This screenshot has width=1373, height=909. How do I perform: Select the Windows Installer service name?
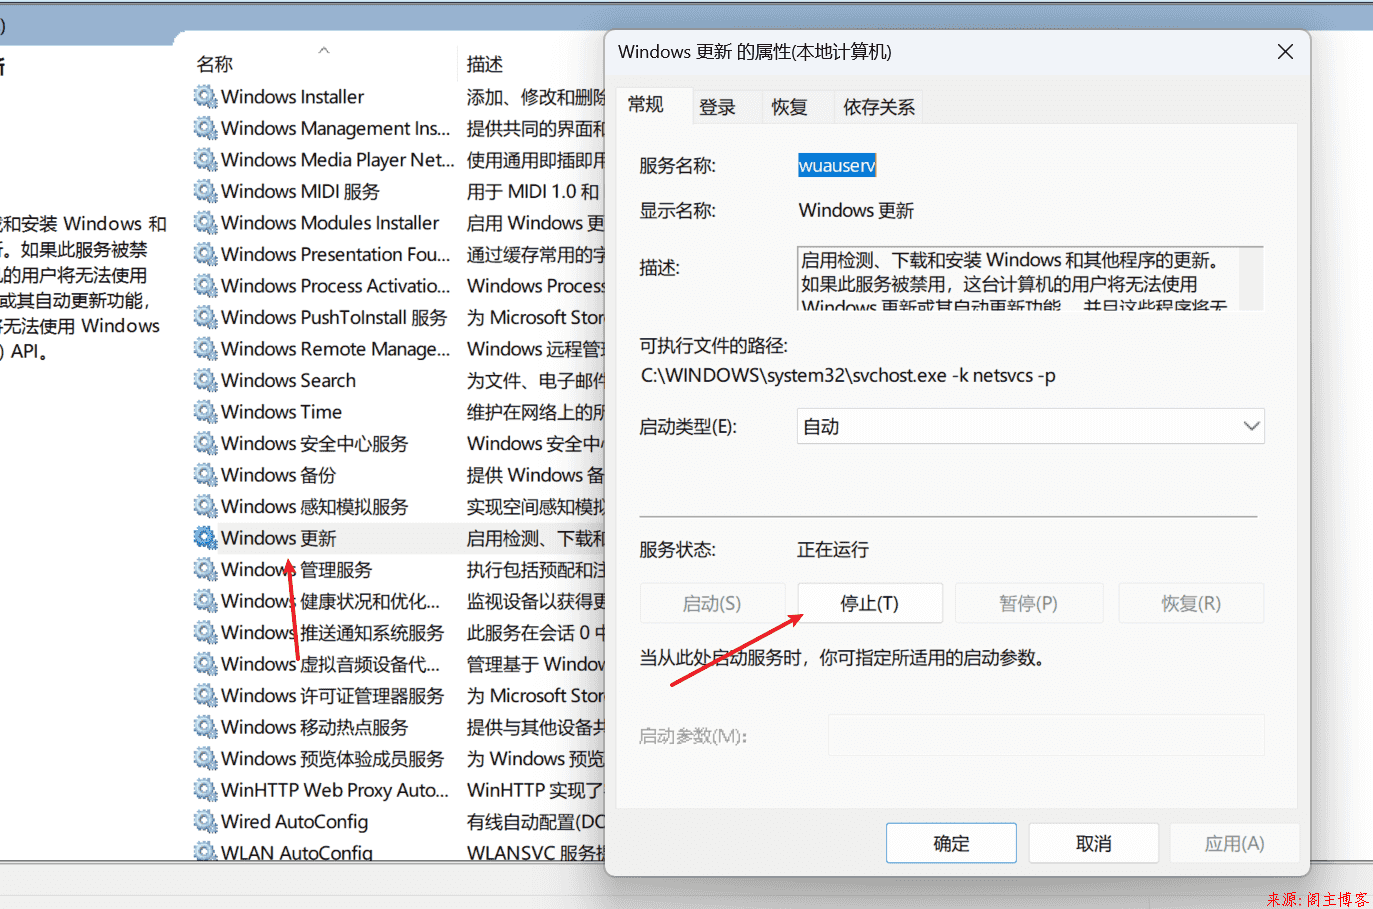click(x=292, y=97)
